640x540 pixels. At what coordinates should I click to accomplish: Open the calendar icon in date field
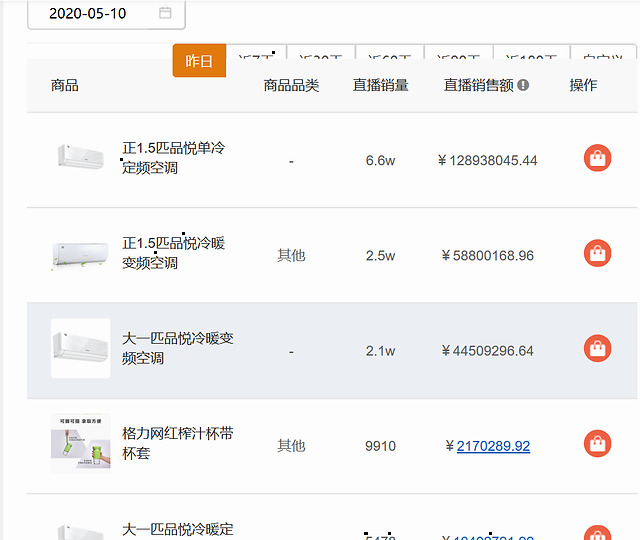pyautogui.click(x=165, y=13)
